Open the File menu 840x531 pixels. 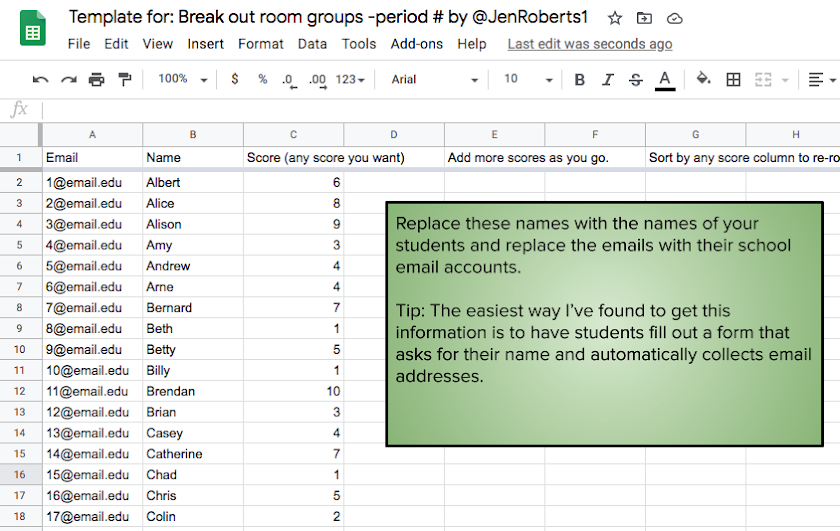(x=79, y=44)
